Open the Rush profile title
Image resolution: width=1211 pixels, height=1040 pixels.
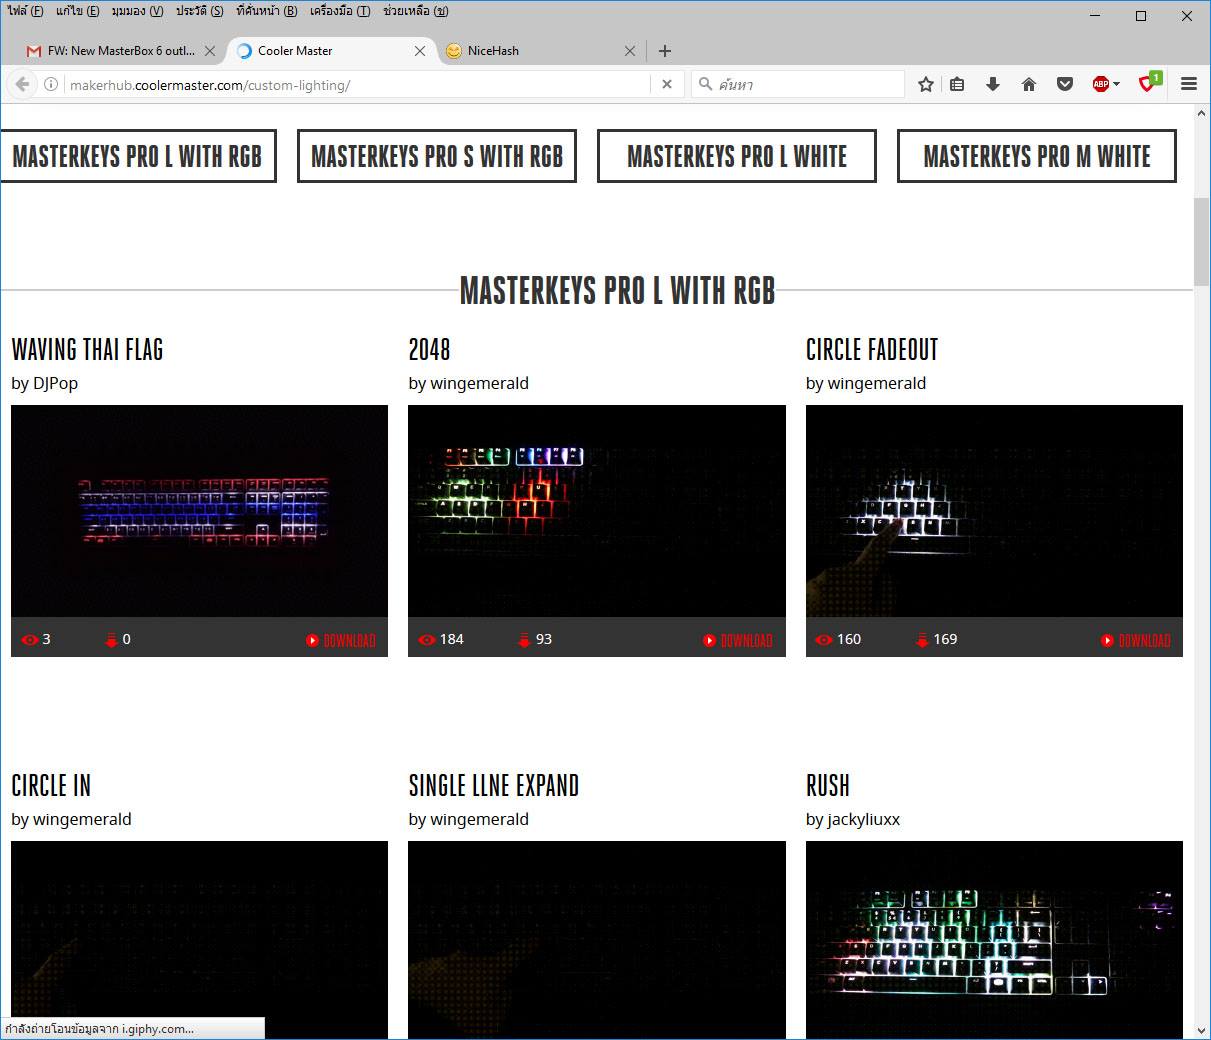click(x=828, y=786)
